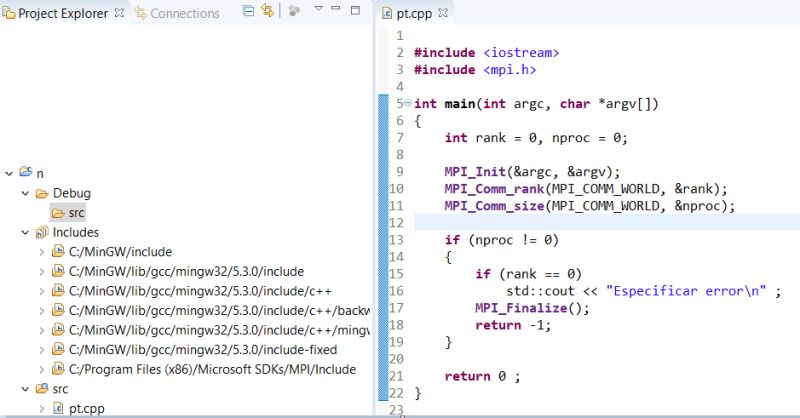Click the main function name

[x=460, y=104]
